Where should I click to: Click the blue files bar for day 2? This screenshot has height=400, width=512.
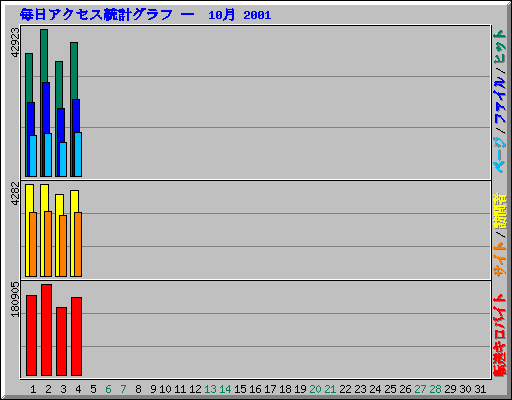pyautogui.click(x=46, y=107)
